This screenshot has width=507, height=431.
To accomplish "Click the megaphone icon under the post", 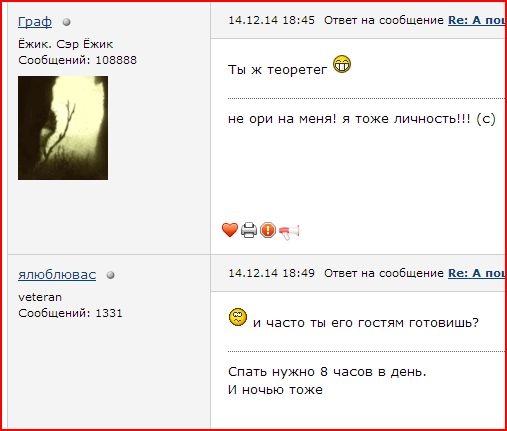I will point(289,232).
